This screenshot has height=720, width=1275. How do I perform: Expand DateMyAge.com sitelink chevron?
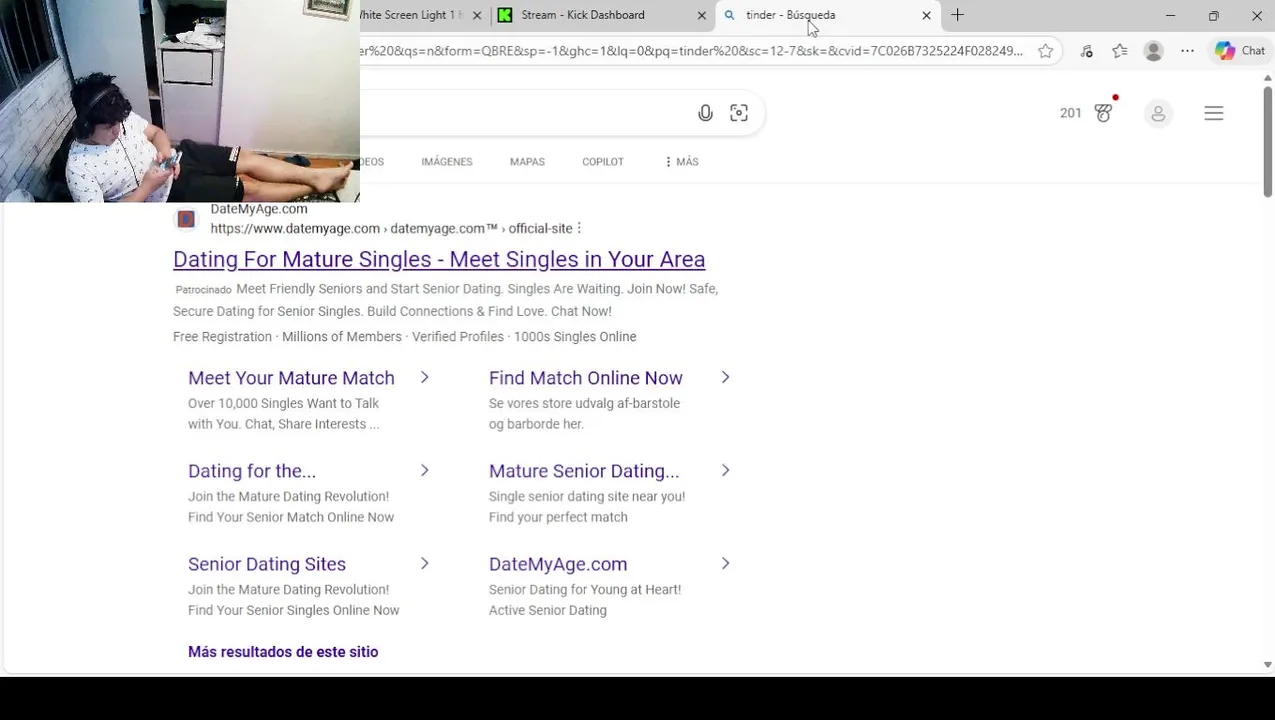pyautogui.click(x=726, y=563)
